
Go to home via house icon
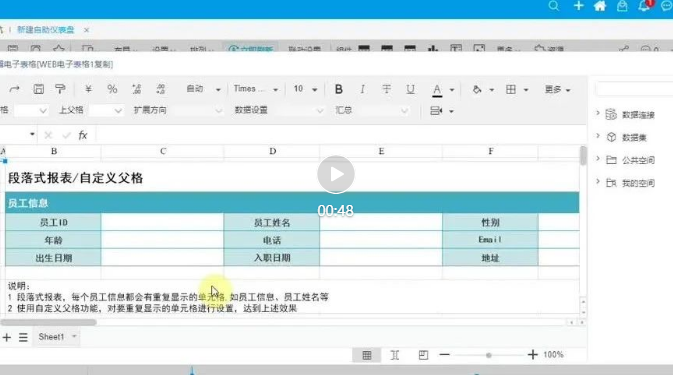pyautogui.click(x=600, y=6)
